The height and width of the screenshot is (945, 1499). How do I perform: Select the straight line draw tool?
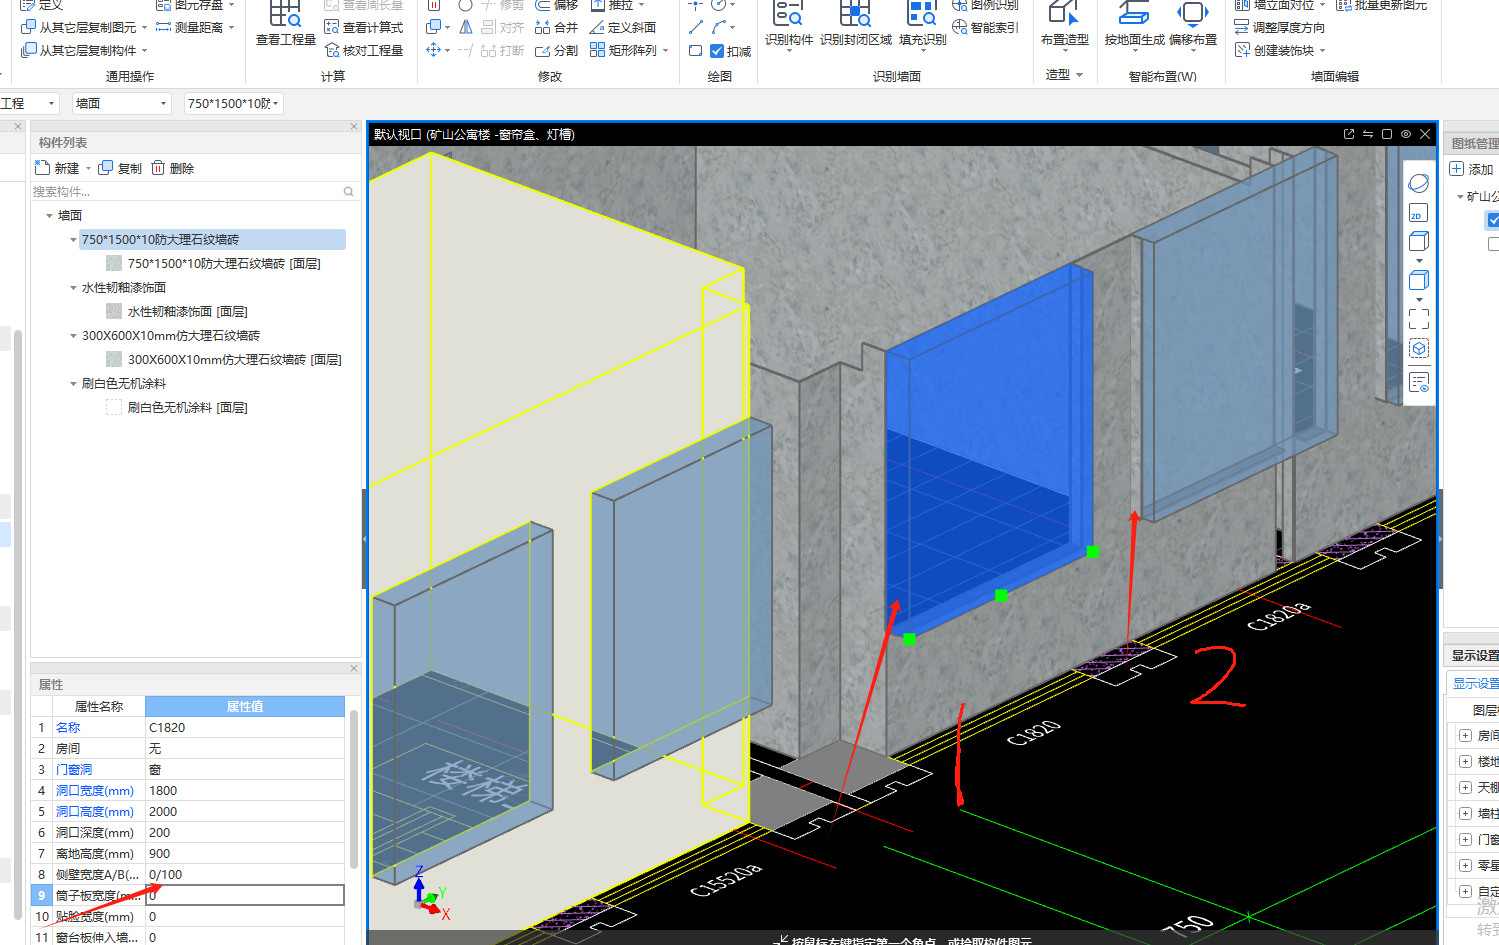[x=696, y=27]
